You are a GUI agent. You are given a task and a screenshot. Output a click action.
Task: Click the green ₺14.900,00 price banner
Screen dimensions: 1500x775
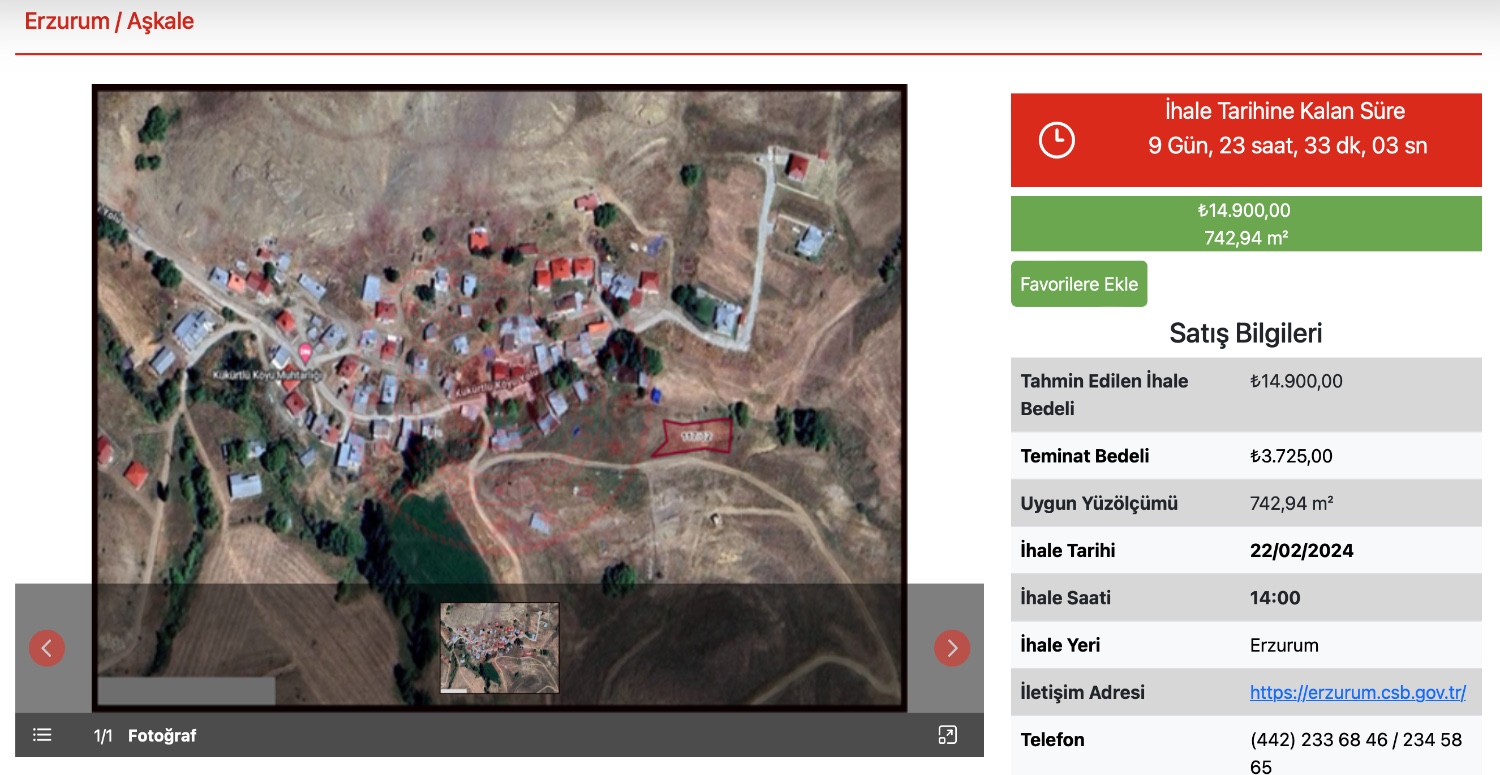point(1245,224)
